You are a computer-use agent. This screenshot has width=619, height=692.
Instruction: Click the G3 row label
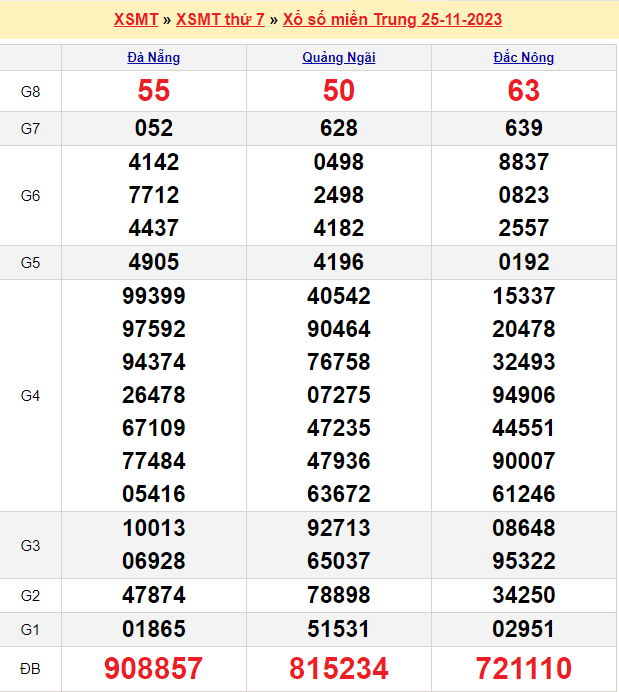(30, 545)
